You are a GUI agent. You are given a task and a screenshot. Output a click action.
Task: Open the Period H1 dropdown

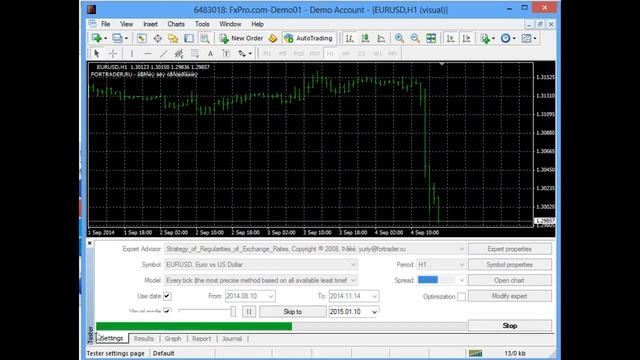(461, 264)
